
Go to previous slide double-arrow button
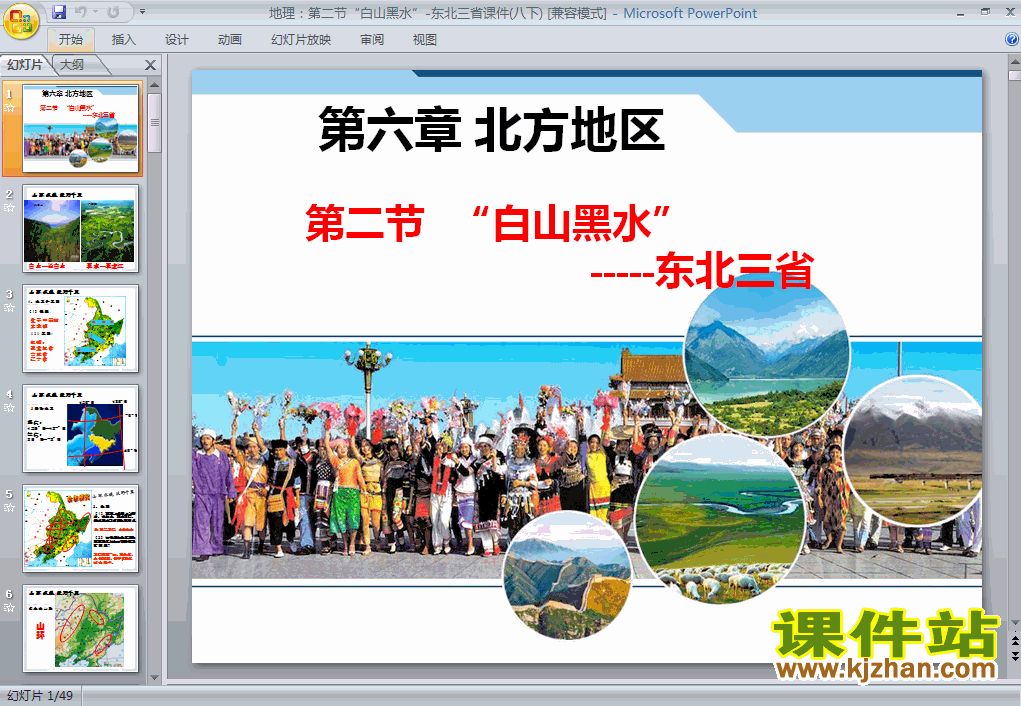pos(1014,642)
